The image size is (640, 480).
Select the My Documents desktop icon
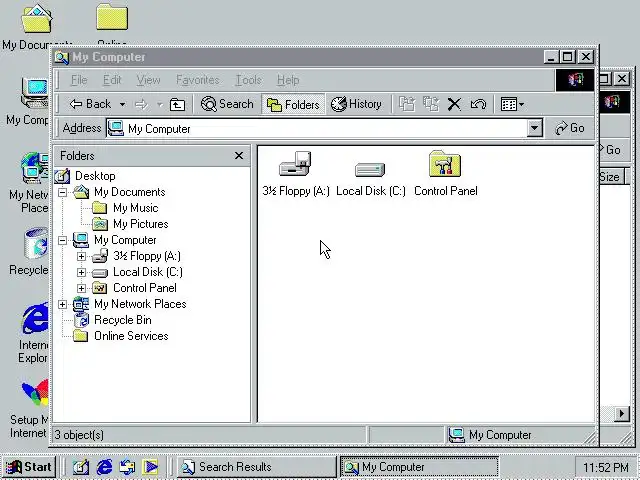(x=37, y=18)
